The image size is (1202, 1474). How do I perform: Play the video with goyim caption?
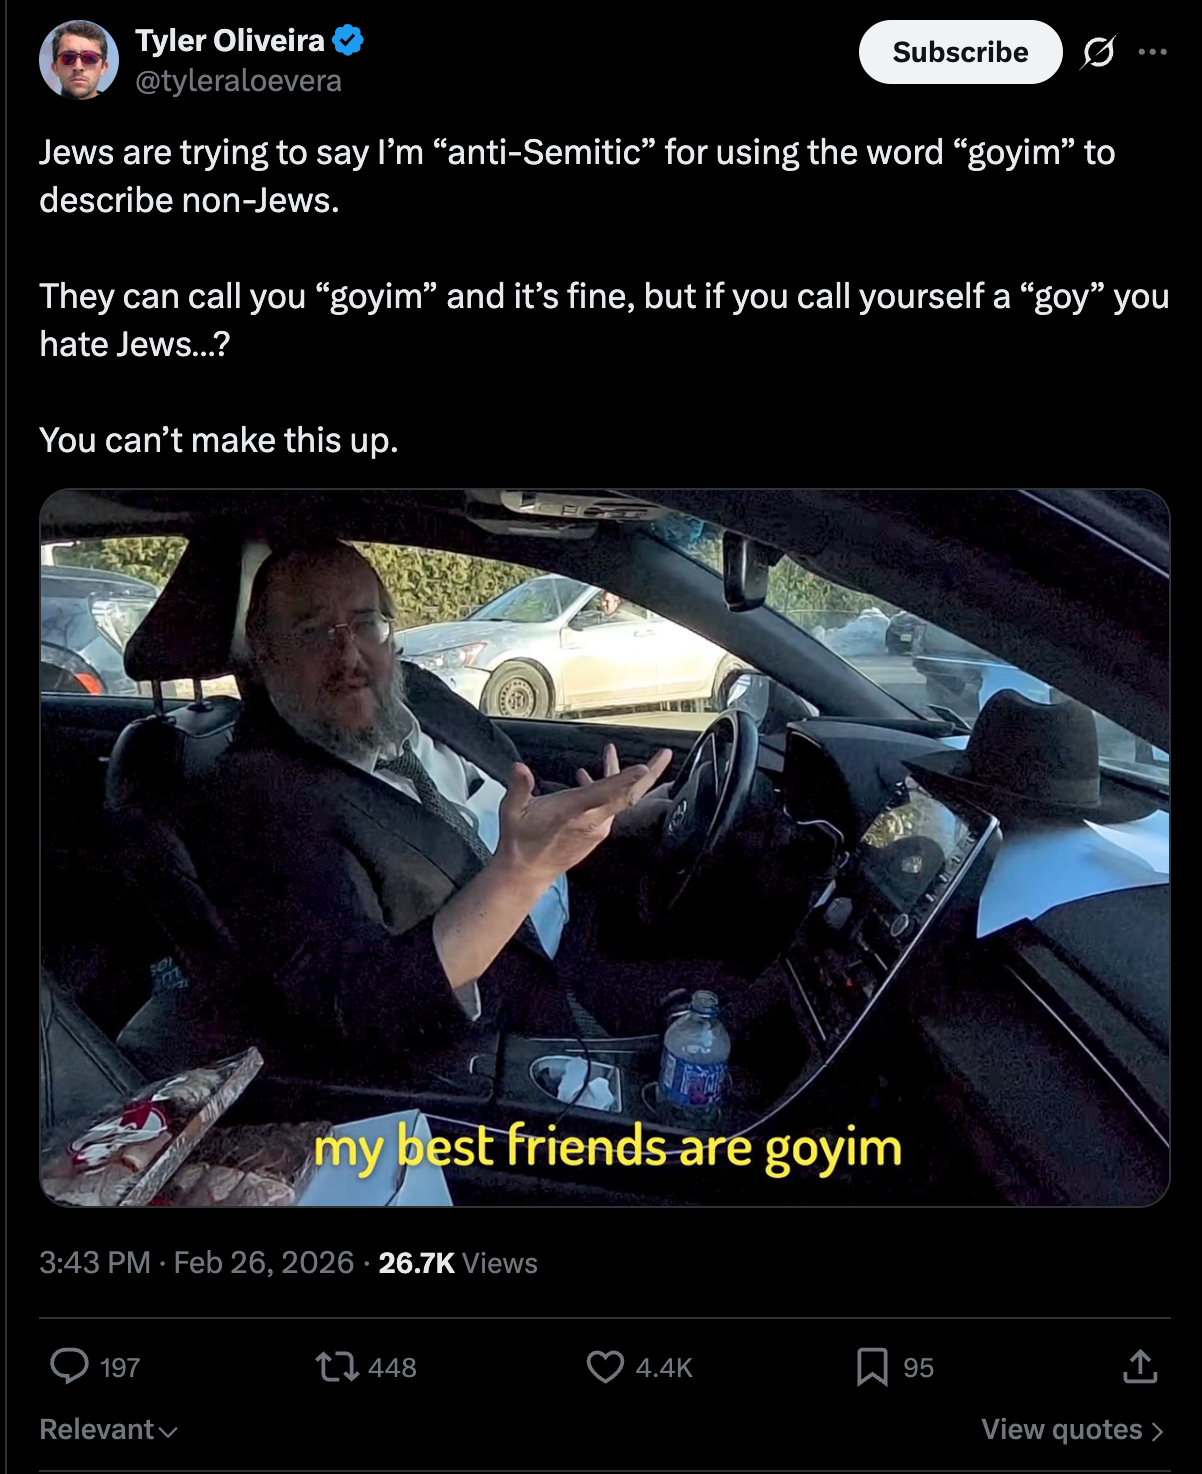coord(605,848)
